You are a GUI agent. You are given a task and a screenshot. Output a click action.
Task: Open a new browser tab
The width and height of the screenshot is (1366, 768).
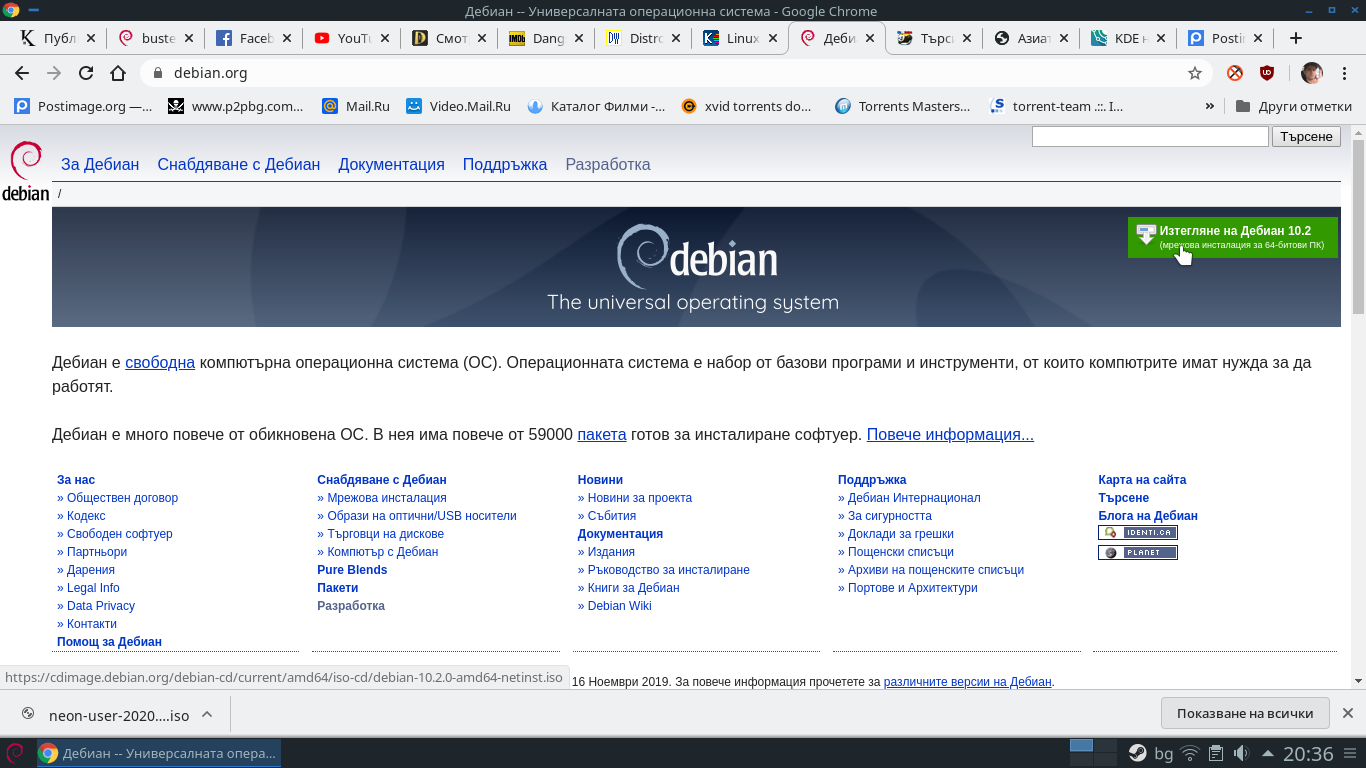[1296, 38]
